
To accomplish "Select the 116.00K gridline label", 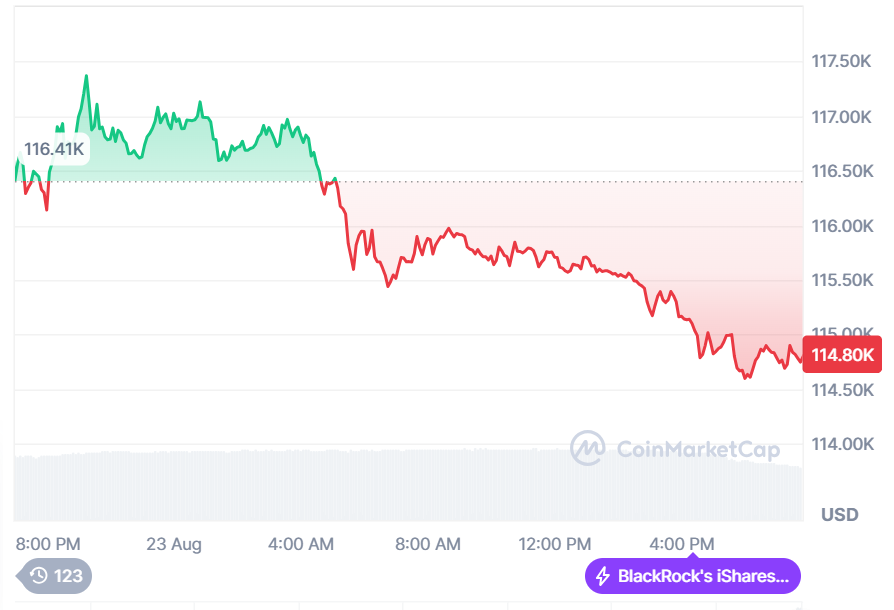I will pyautogui.click(x=841, y=226).
